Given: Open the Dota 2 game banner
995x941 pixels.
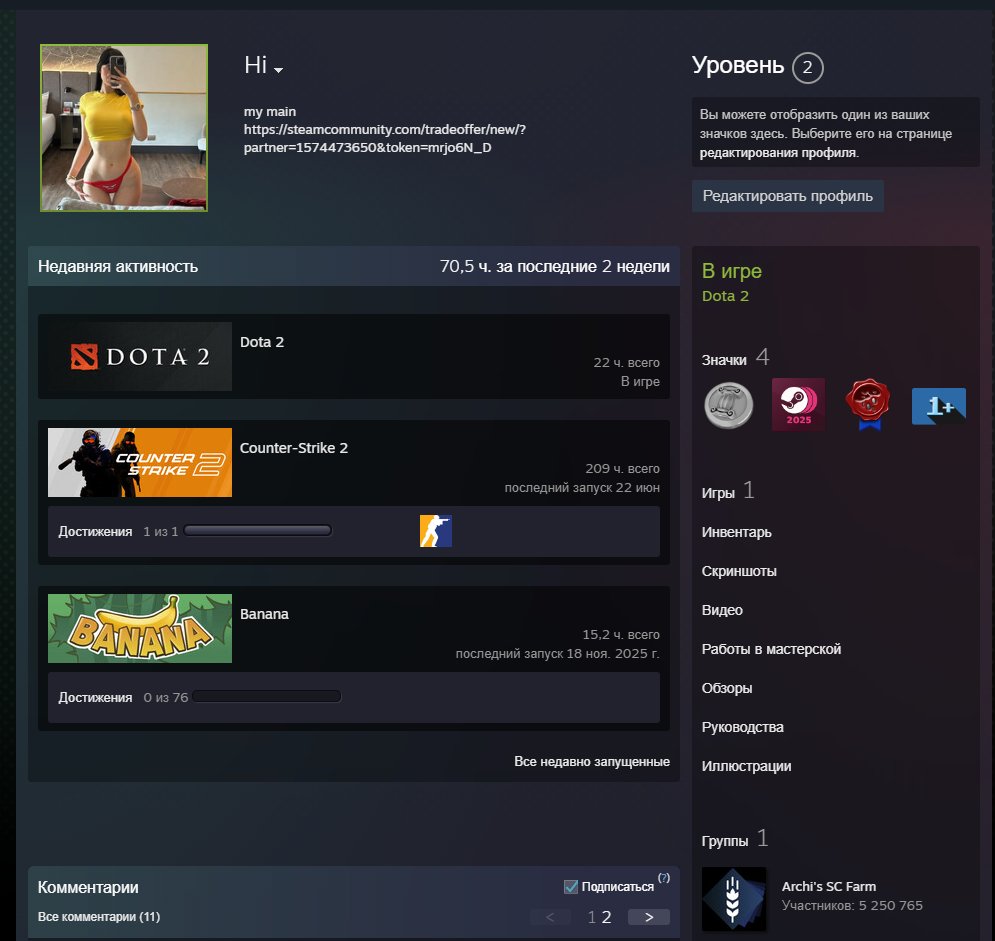Looking at the screenshot, I should pyautogui.click(x=140, y=357).
